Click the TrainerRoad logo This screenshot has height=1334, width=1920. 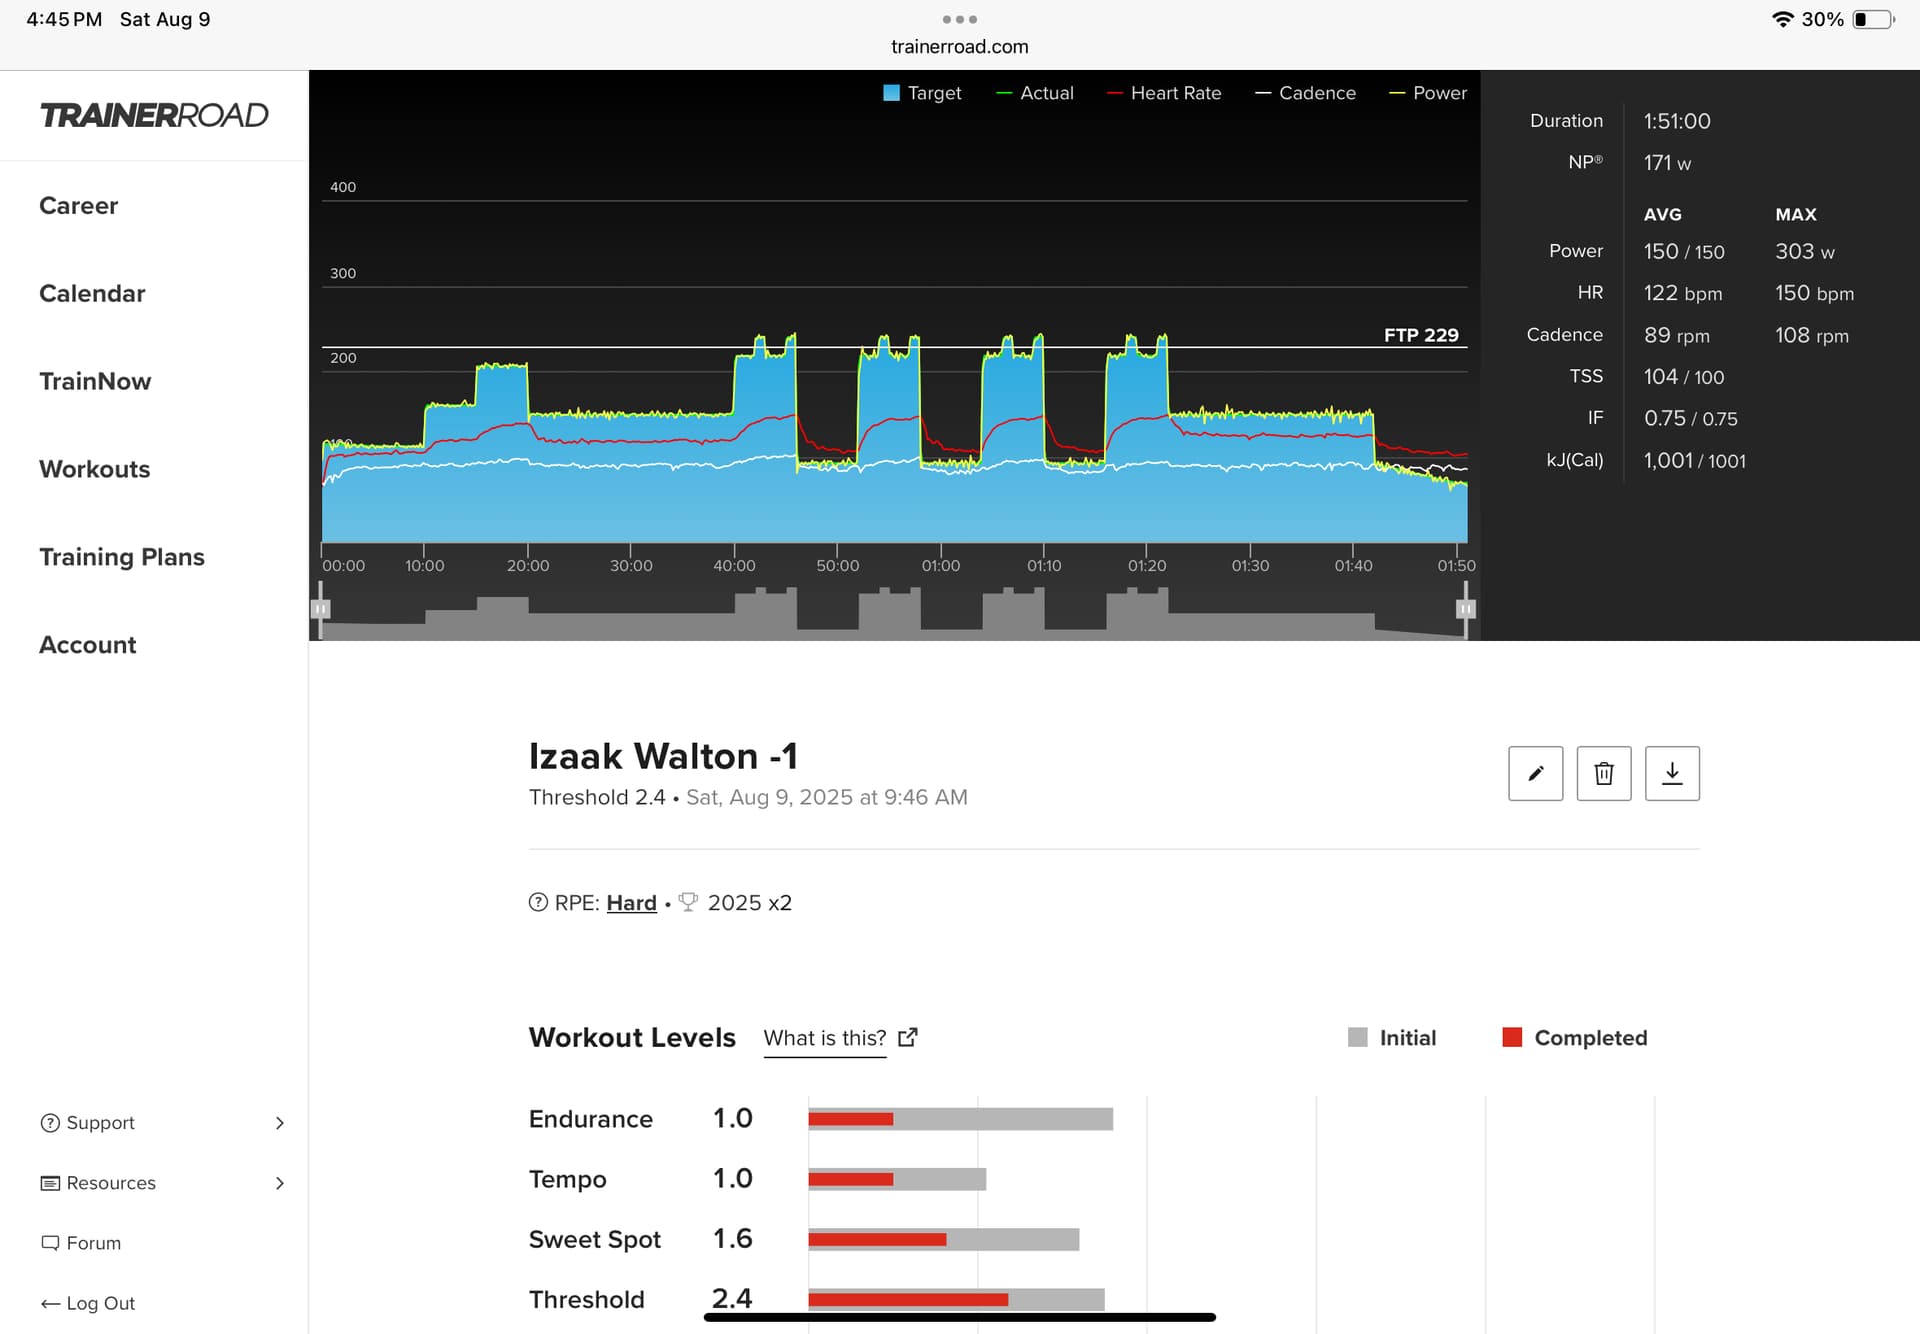[154, 115]
